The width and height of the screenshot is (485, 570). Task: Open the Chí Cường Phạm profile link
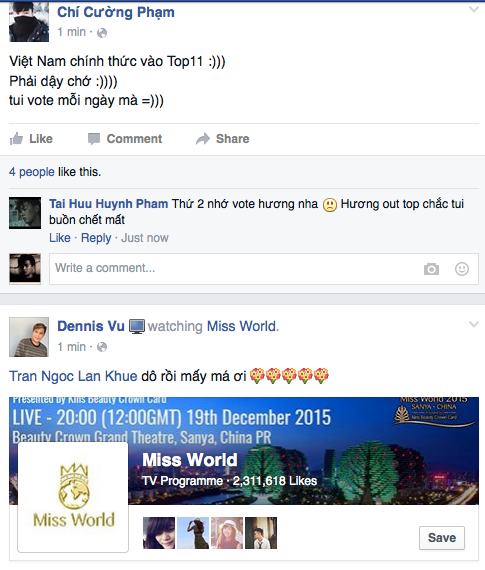[x=116, y=12]
